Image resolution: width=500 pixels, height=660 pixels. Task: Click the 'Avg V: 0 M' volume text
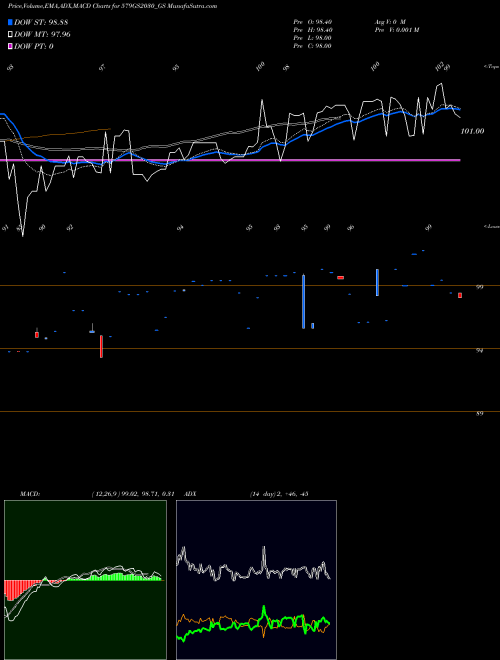[x=391, y=22]
